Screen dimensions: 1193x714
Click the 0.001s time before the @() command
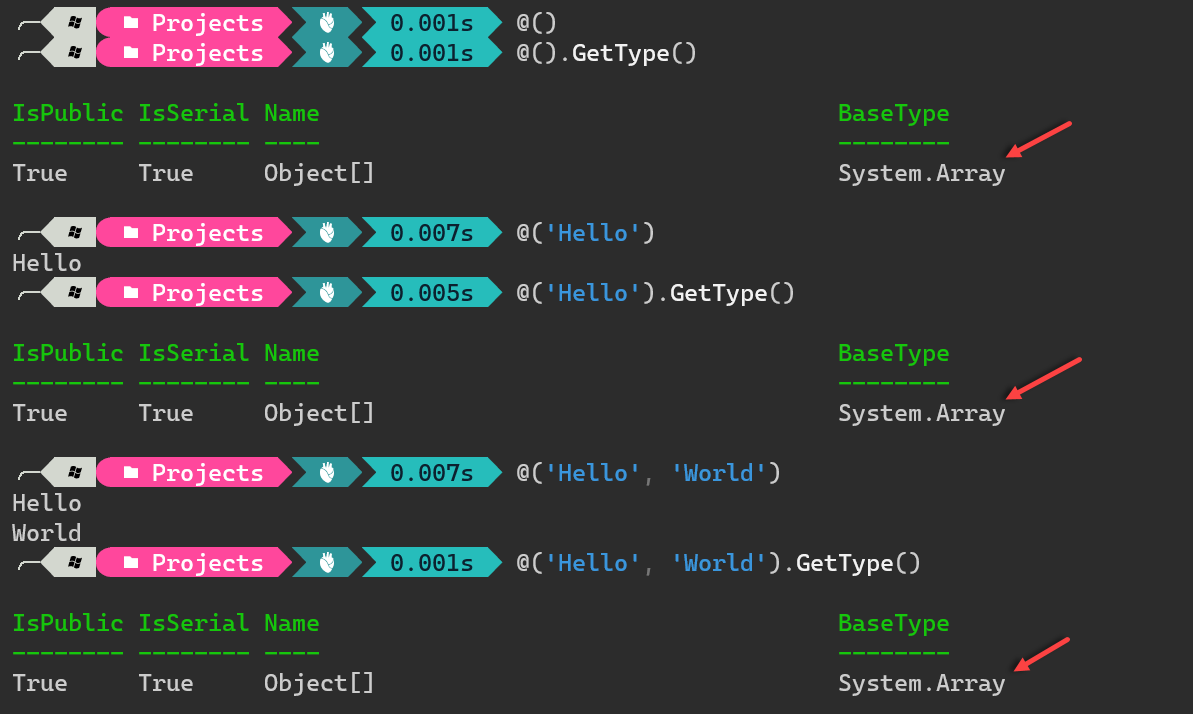click(x=431, y=23)
